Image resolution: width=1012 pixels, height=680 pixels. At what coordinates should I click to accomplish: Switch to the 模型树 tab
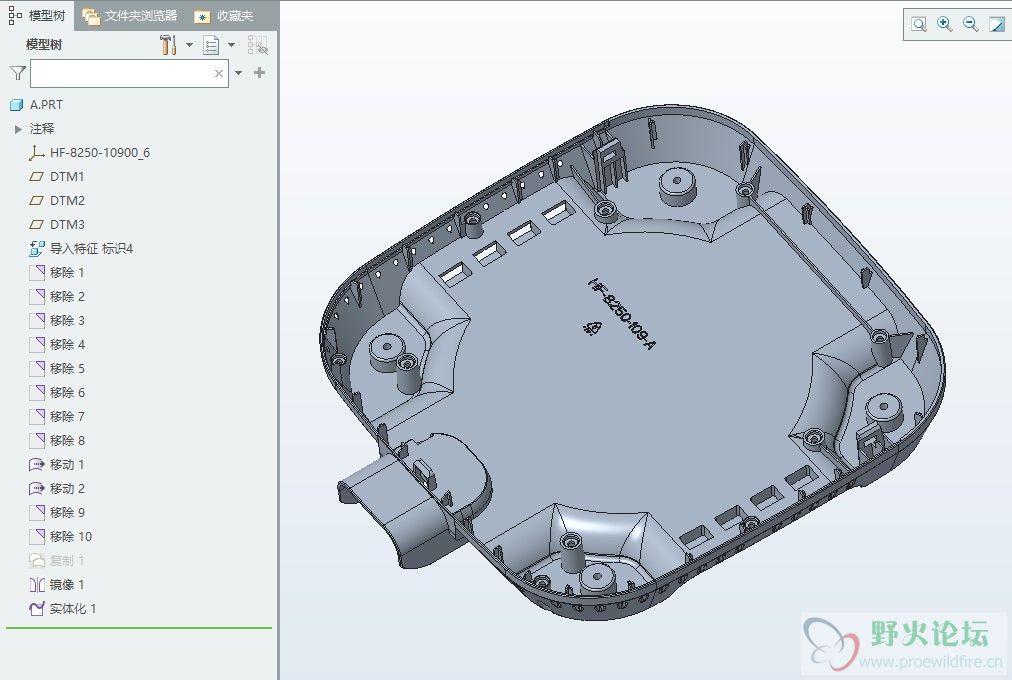tap(37, 15)
